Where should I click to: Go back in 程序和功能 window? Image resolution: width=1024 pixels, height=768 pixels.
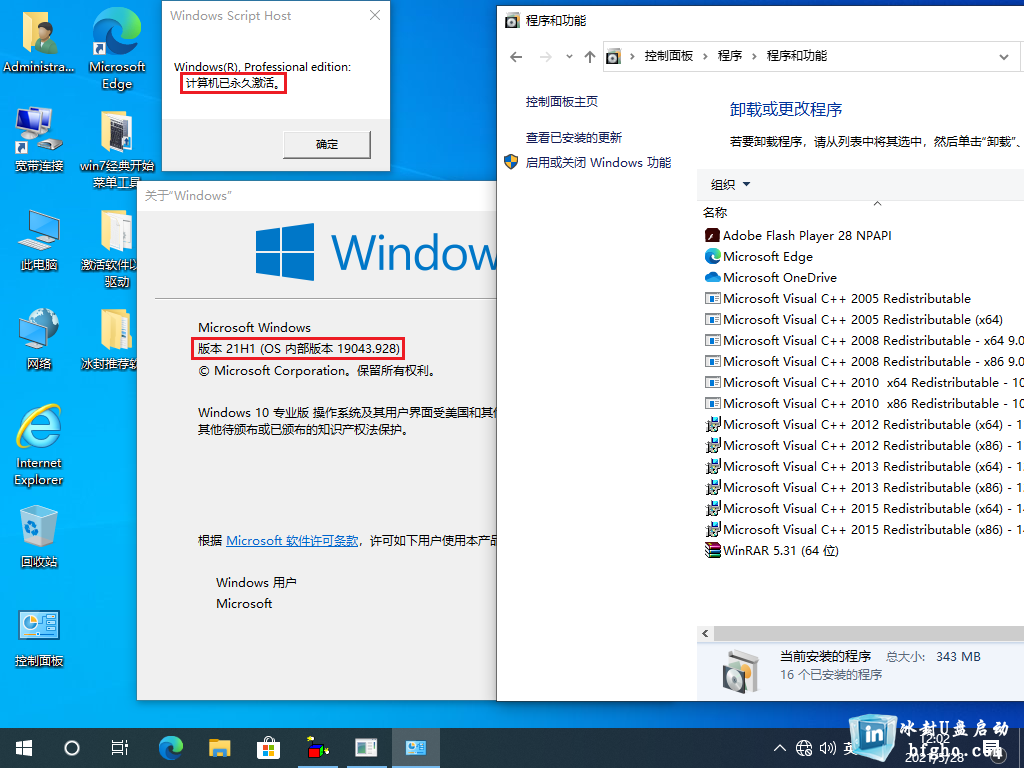pyautogui.click(x=516, y=57)
